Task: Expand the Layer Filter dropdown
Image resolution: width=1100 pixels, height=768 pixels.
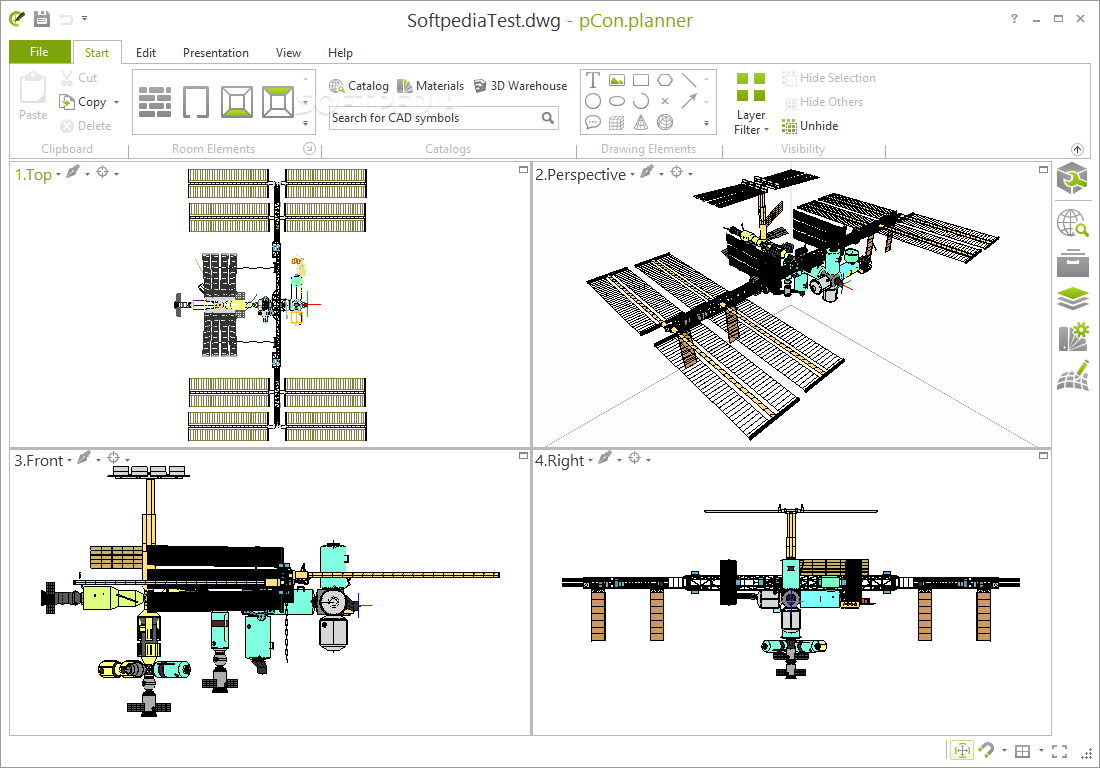Action: point(766,130)
